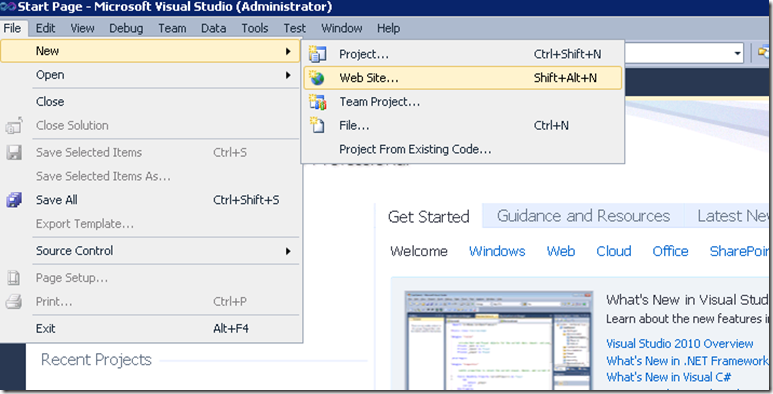Screen dimensions: 773x394
Task: Open the Tools menu
Action: [x=254, y=28]
